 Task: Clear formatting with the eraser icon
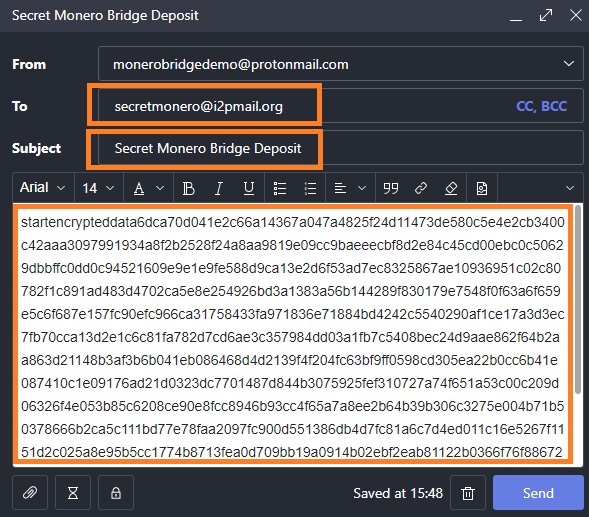pos(451,188)
